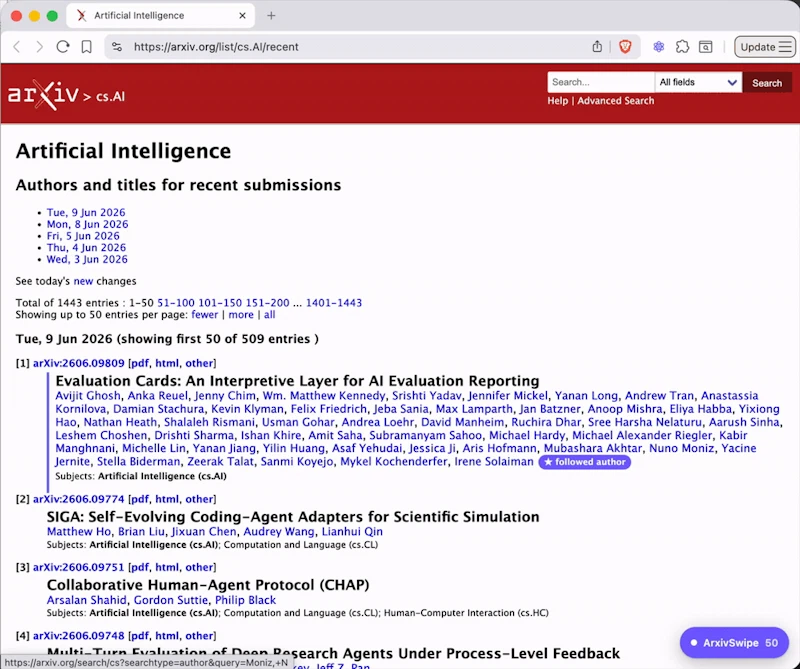This screenshot has width=800, height=669.
Task: Show more entries per page
Action: [x=241, y=314]
